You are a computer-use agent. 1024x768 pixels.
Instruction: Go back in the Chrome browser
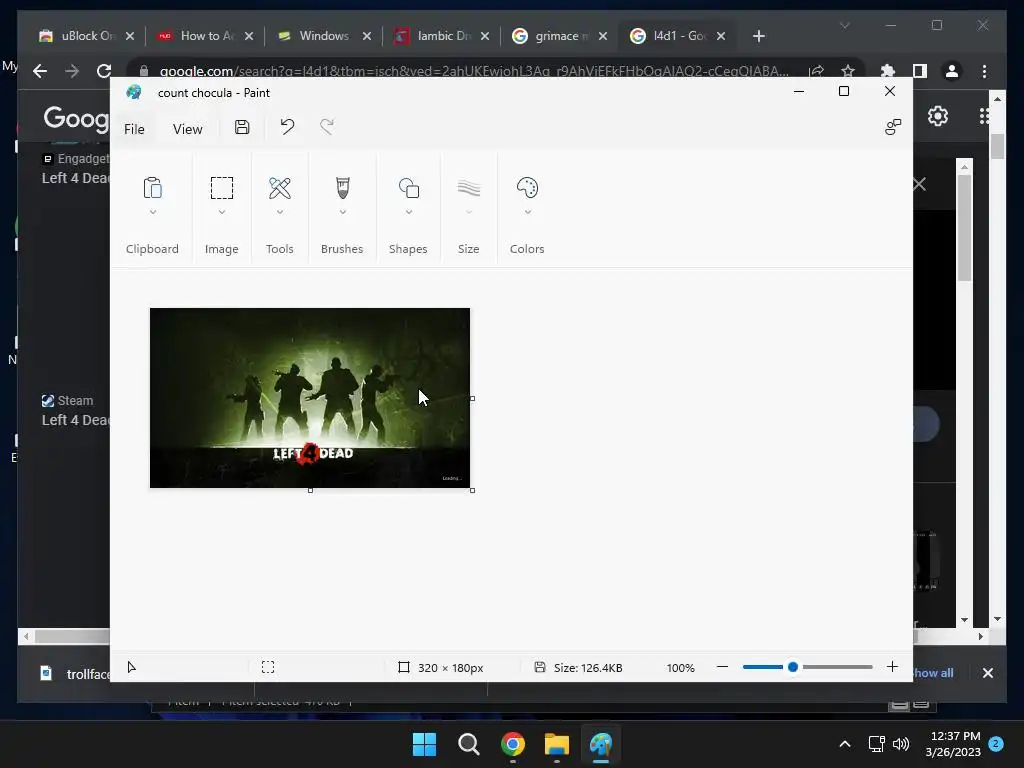click(x=40, y=71)
